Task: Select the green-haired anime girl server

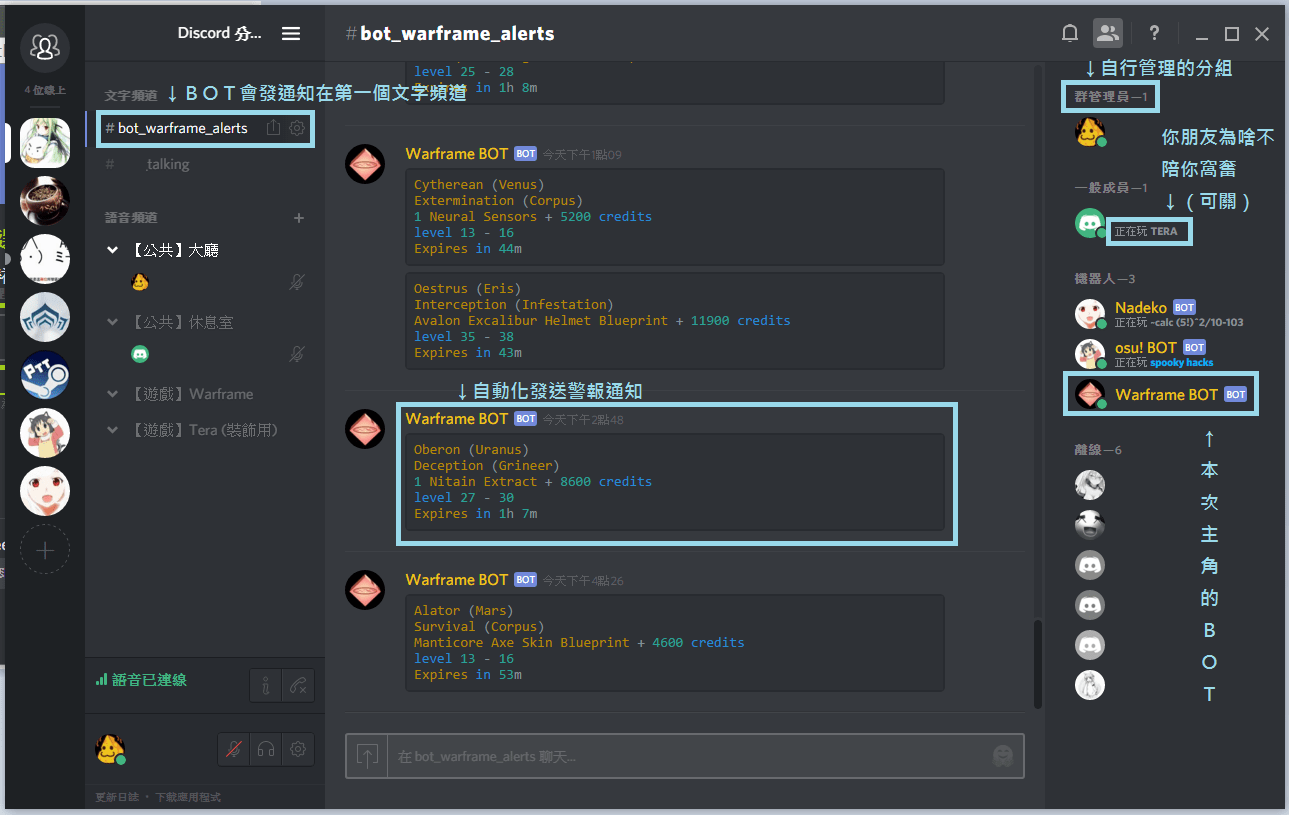Action: pyautogui.click(x=45, y=142)
